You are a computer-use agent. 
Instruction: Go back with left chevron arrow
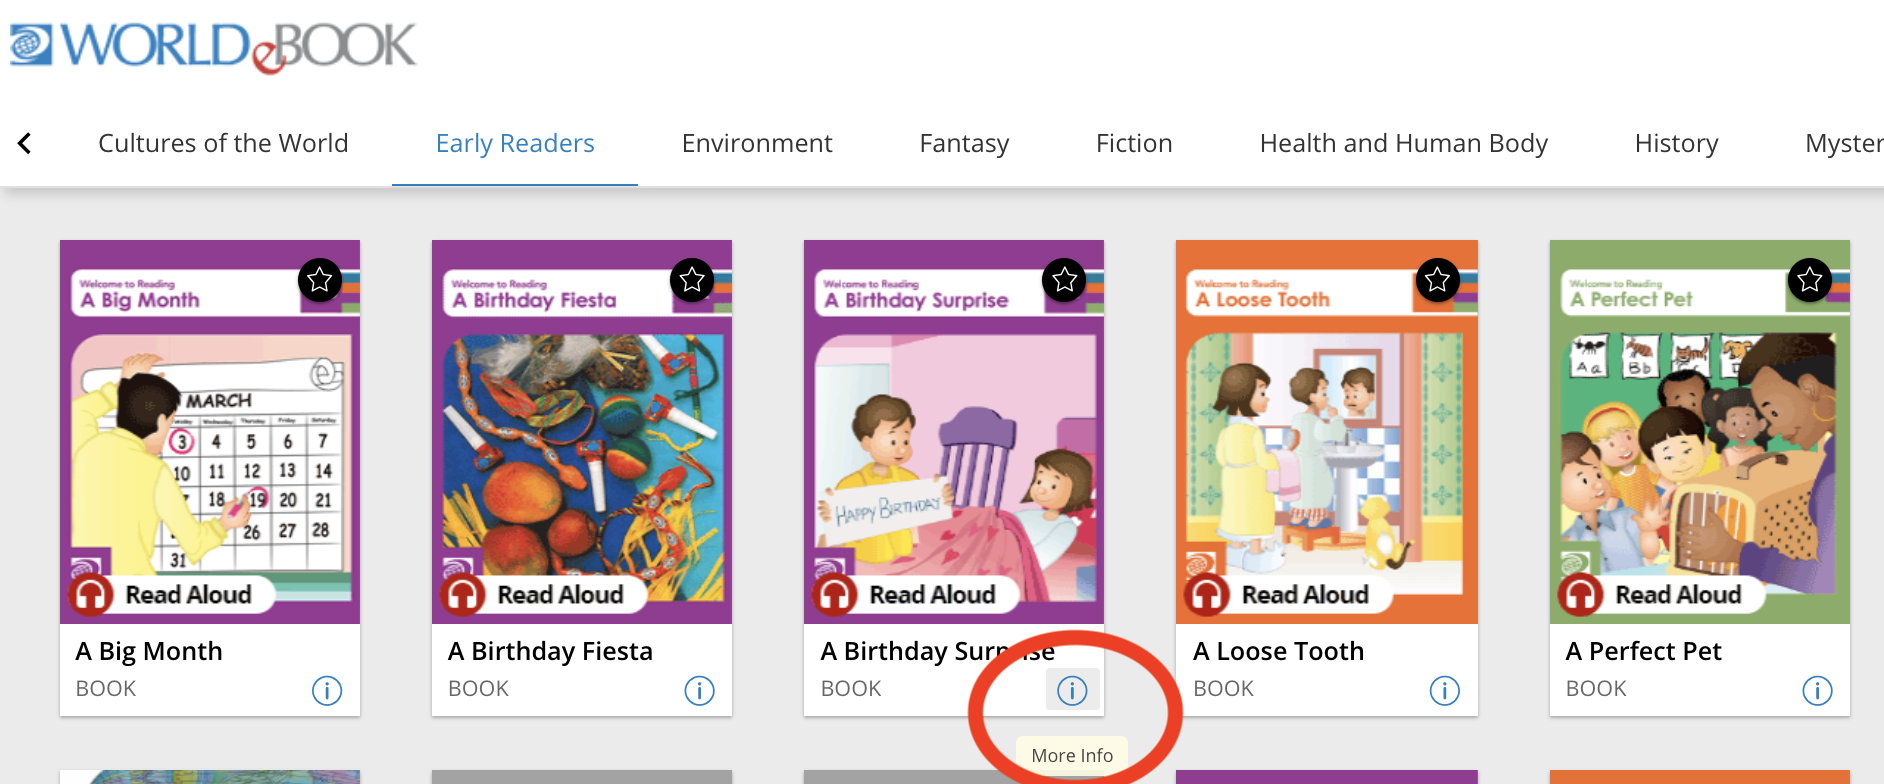[x=25, y=144]
